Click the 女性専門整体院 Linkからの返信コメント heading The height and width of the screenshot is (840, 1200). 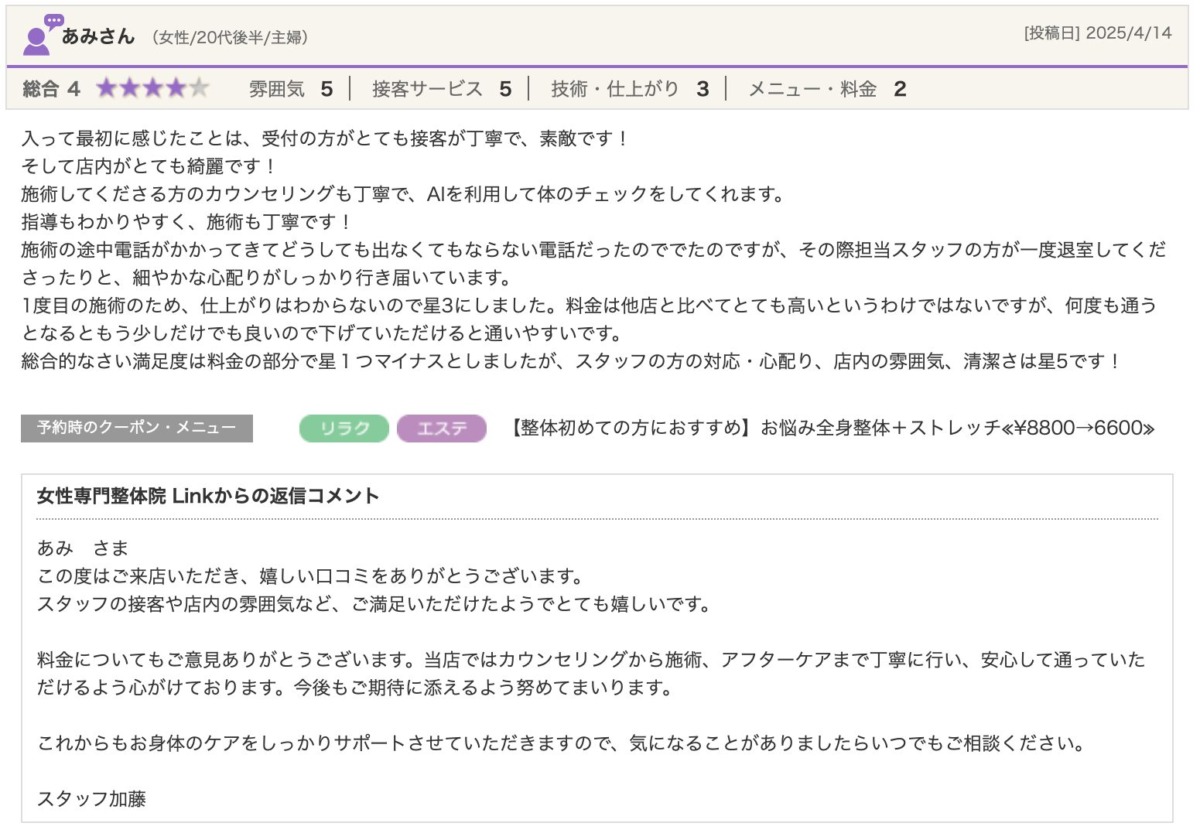click(x=208, y=496)
